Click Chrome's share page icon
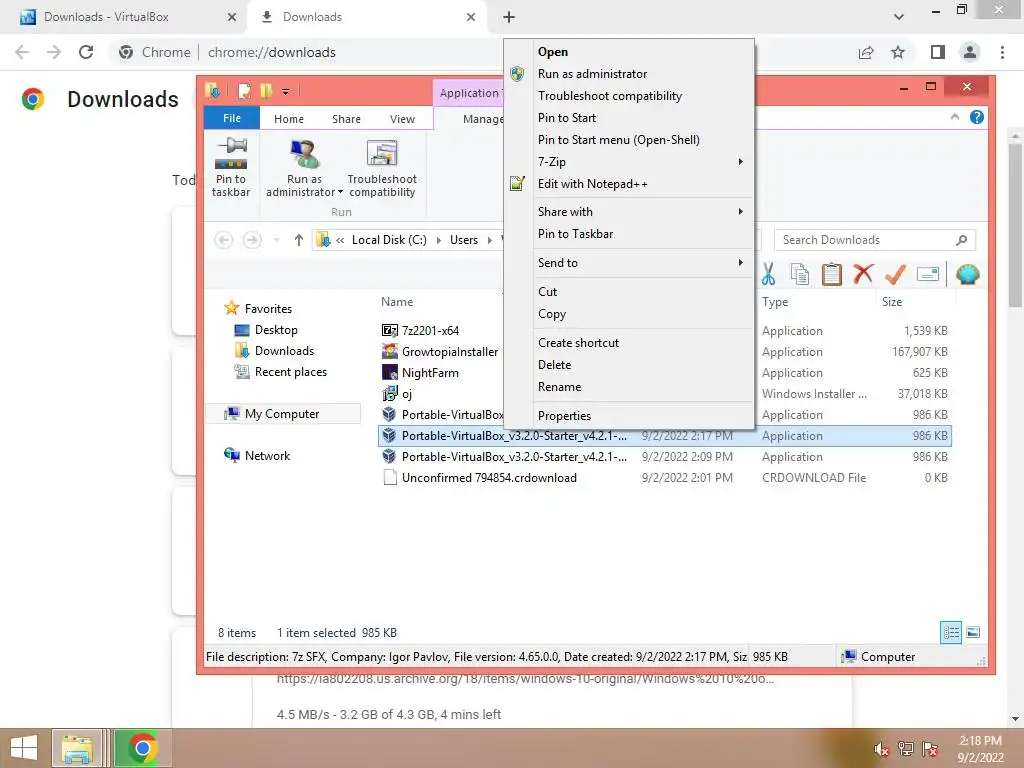 (x=866, y=52)
